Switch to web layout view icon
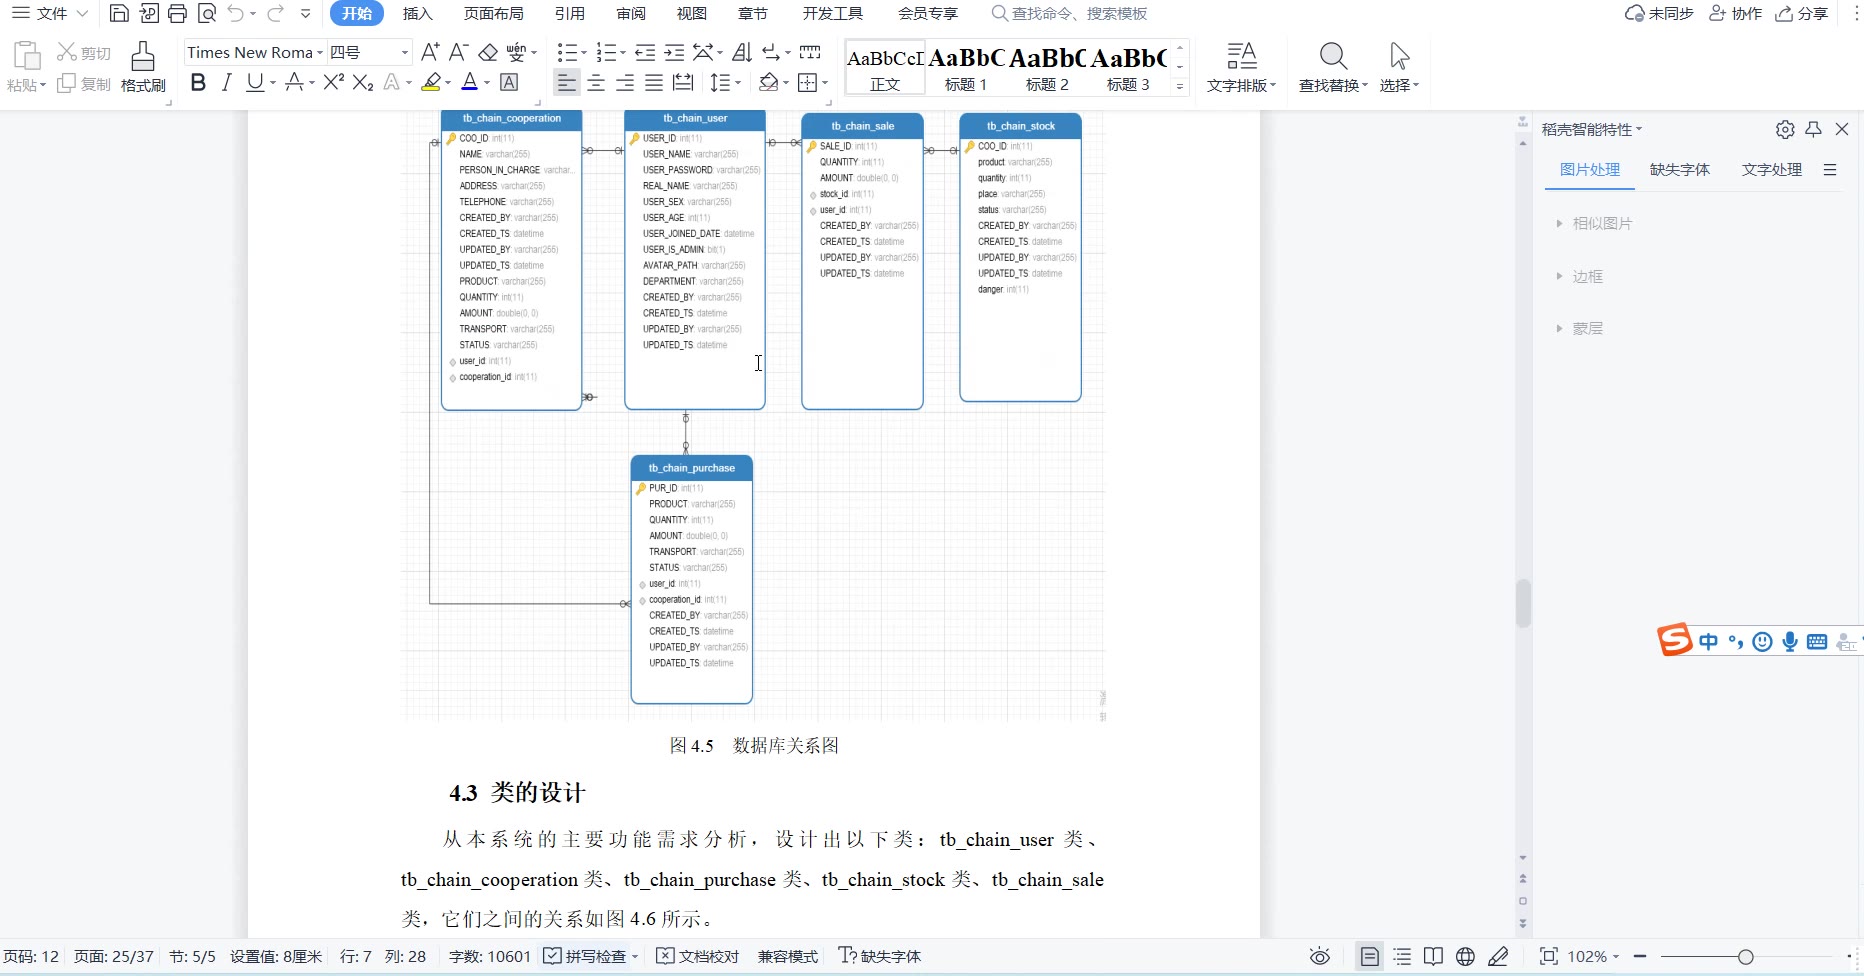The width and height of the screenshot is (1864, 976). pyautogui.click(x=1465, y=956)
